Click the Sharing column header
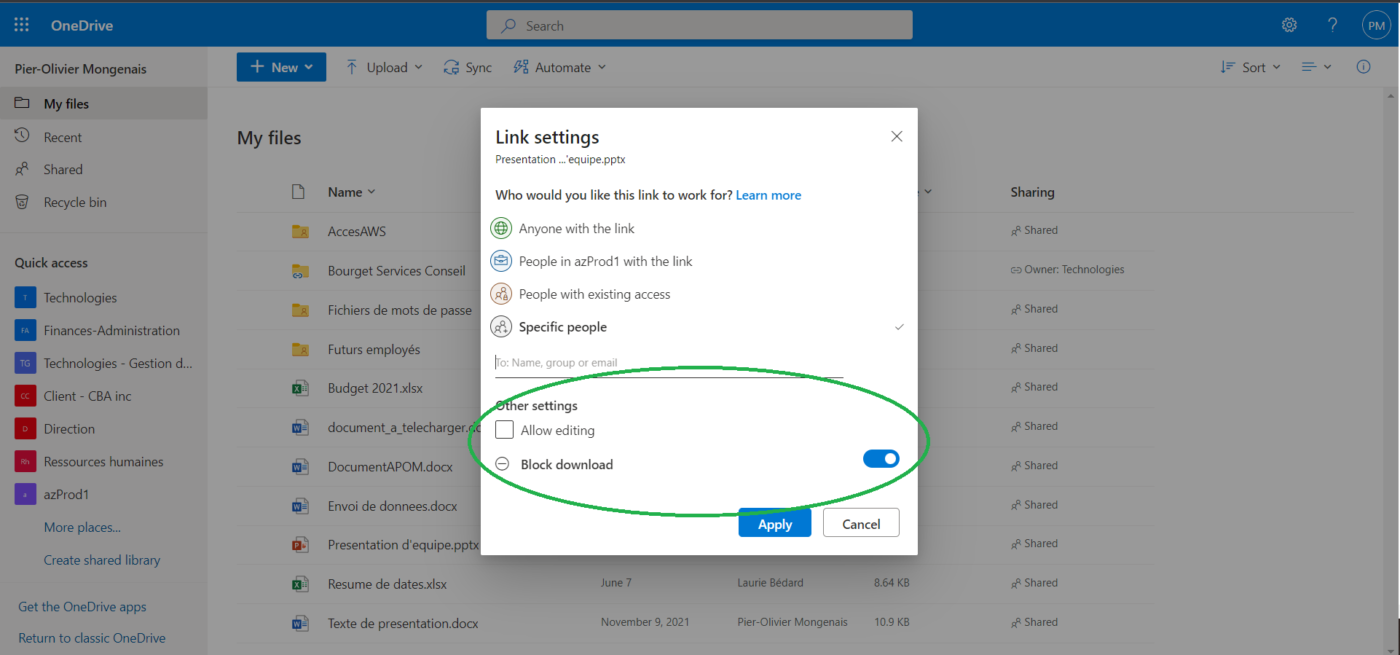The image size is (1400, 655). point(1032,192)
